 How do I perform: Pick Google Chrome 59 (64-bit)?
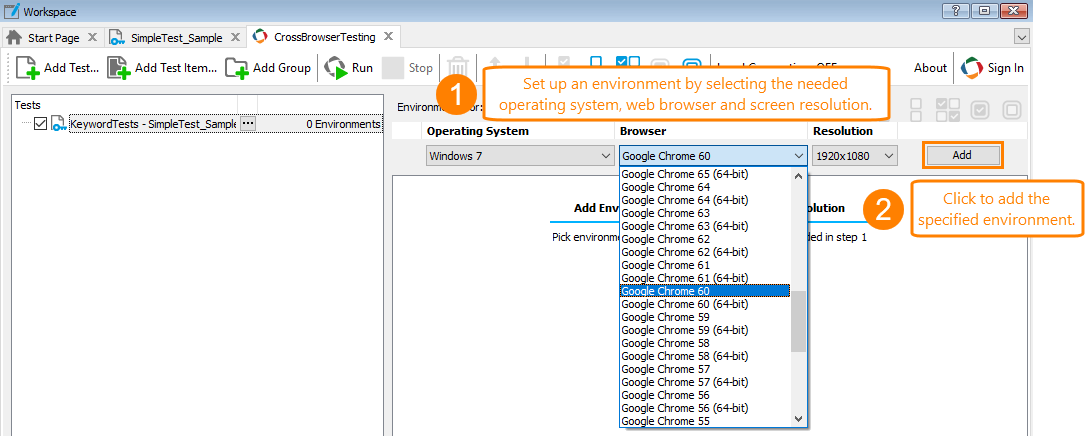pos(705,330)
